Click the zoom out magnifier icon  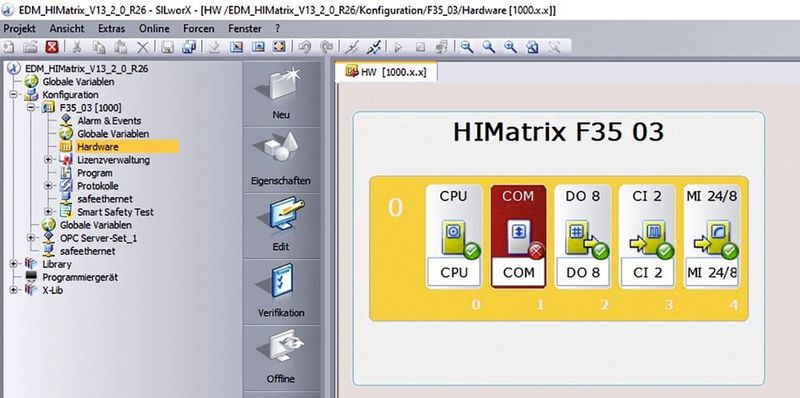click(x=467, y=47)
